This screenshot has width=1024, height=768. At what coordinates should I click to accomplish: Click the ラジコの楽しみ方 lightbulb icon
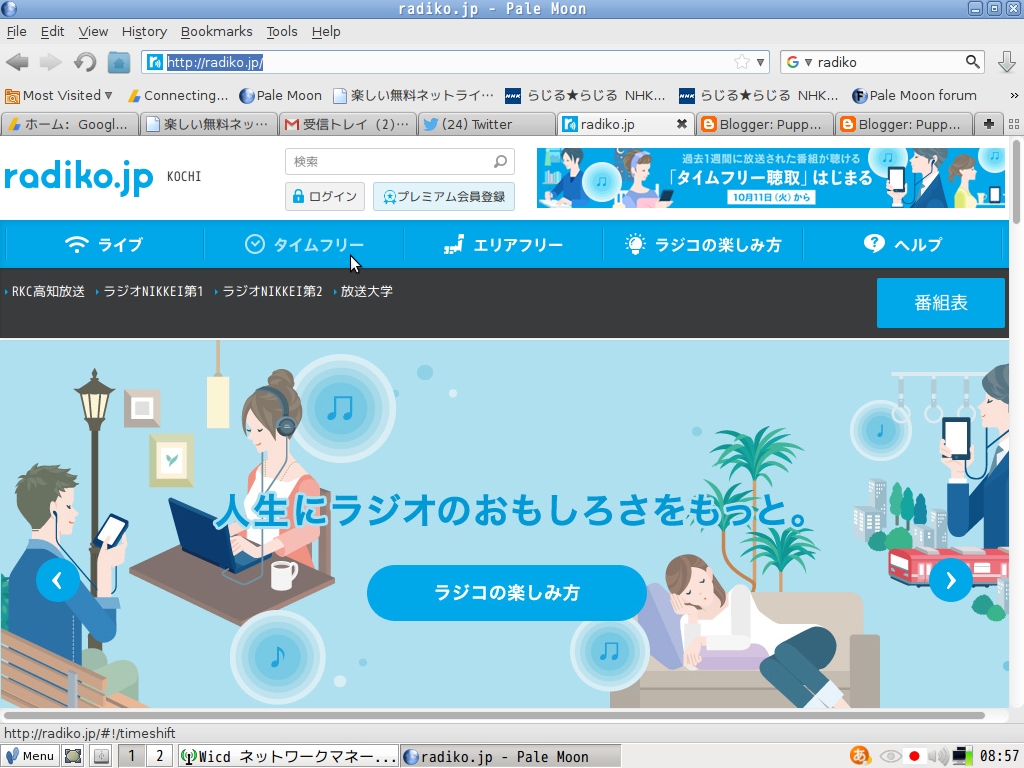[634, 243]
